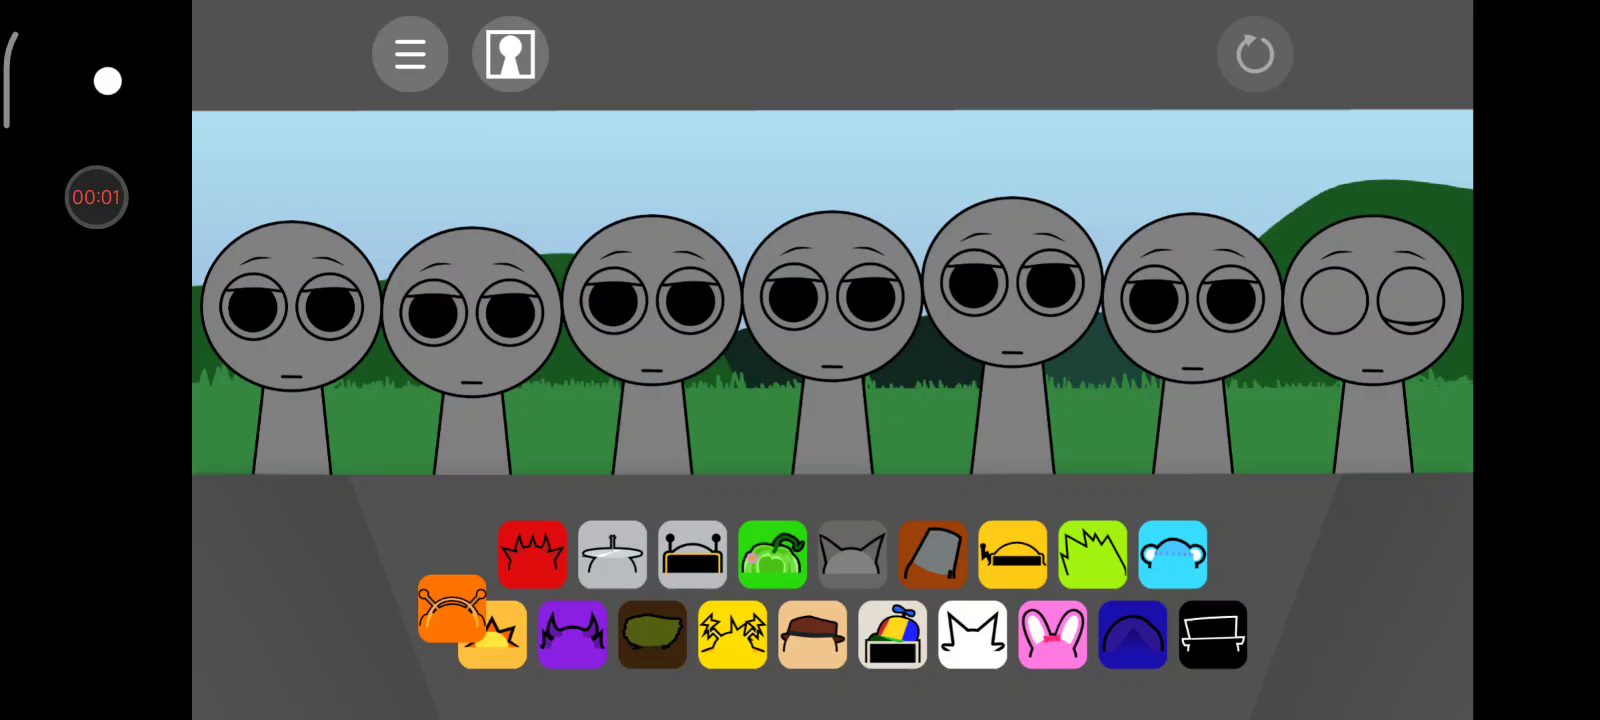Select the red spiky hair icon
Screen dimensions: 1600x720
[x=532, y=554]
